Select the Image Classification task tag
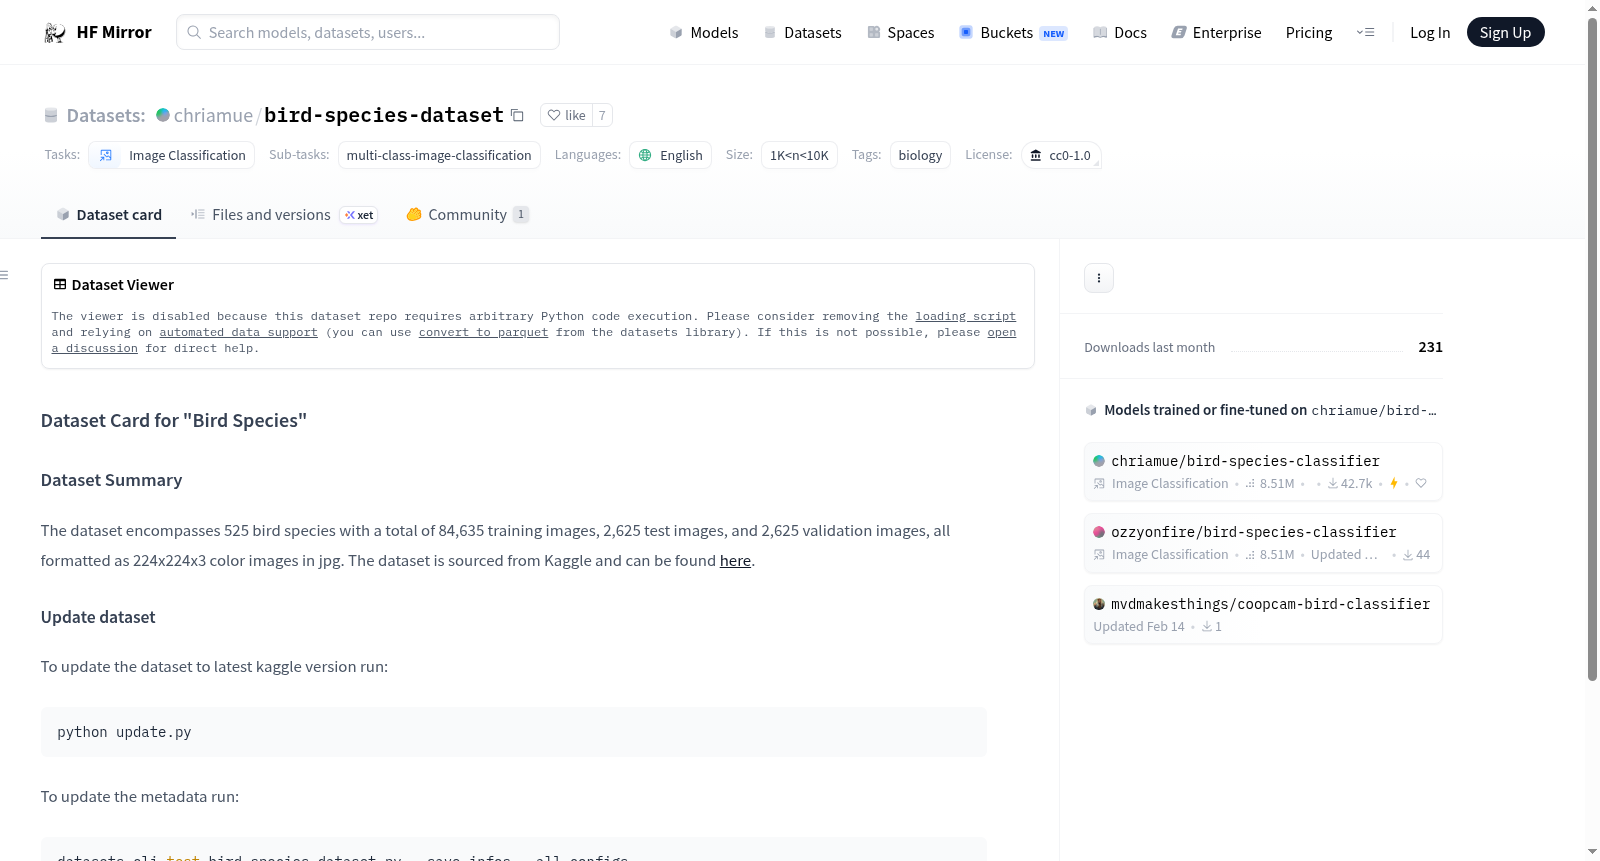The height and width of the screenshot is (861, 1600). 172,155
